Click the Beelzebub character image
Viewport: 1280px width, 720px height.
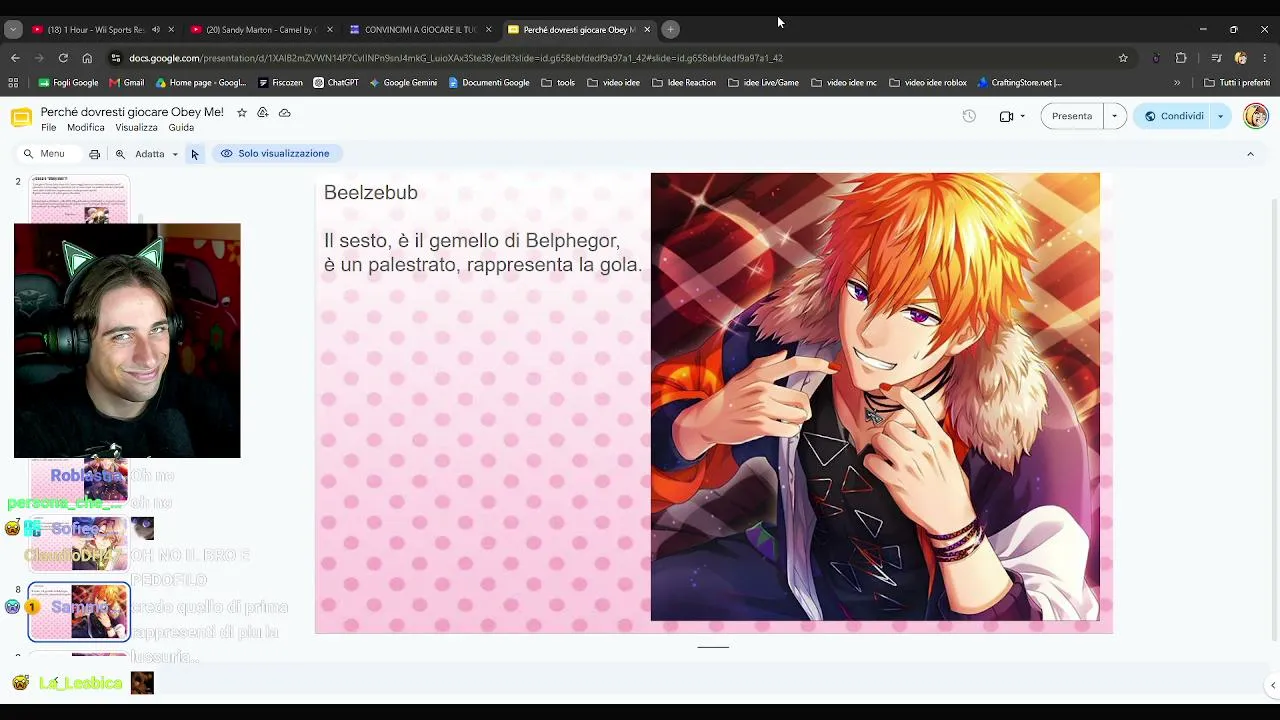pyautogui.click(x=875, y=397)
